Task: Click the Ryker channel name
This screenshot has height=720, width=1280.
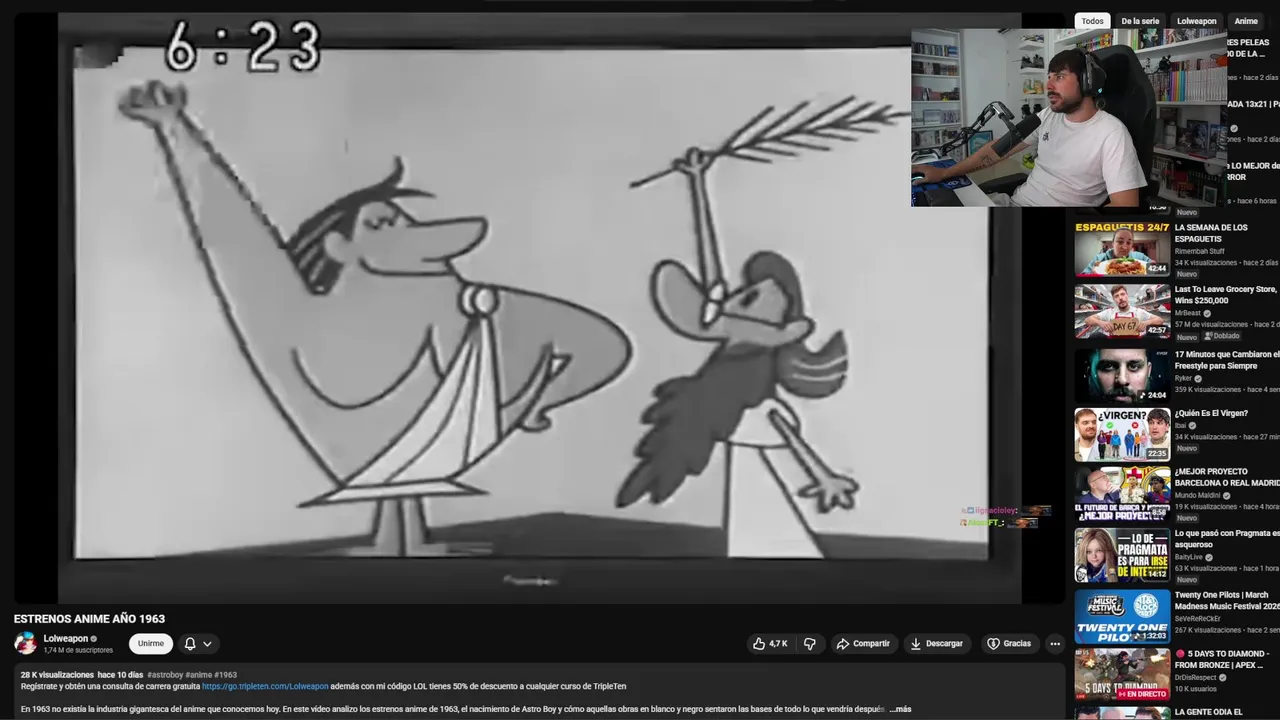Action: click(x=1183, y=378)
